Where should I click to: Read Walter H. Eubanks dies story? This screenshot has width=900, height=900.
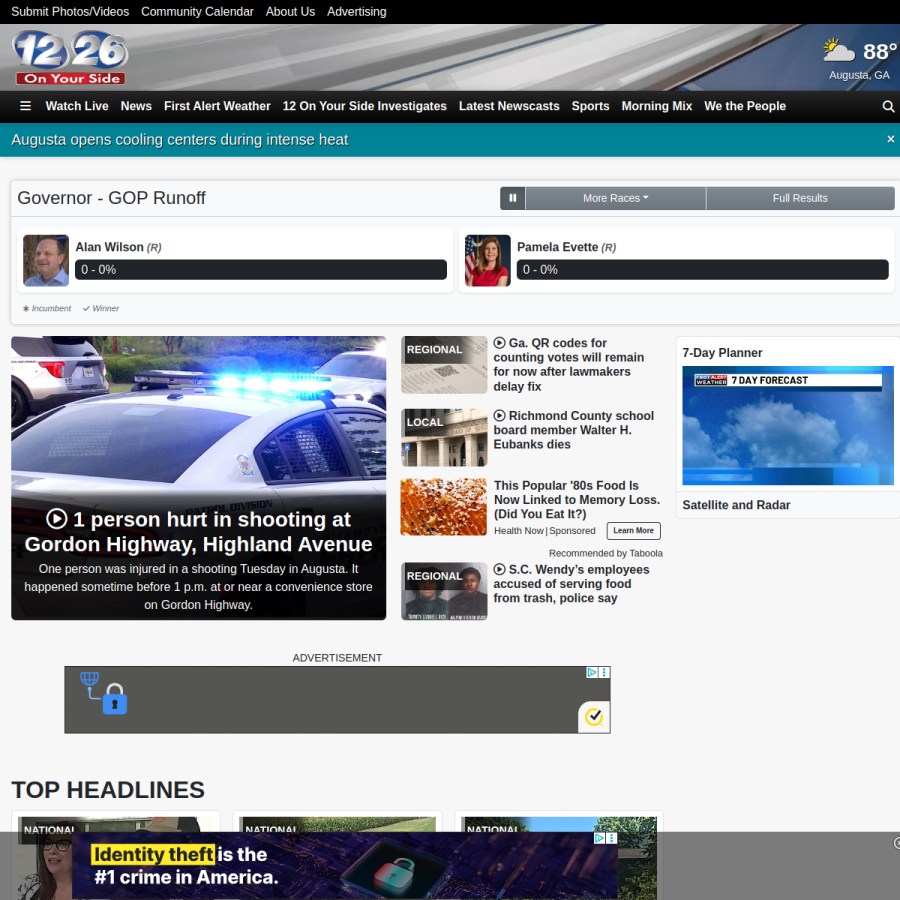(x=573, y=430)
